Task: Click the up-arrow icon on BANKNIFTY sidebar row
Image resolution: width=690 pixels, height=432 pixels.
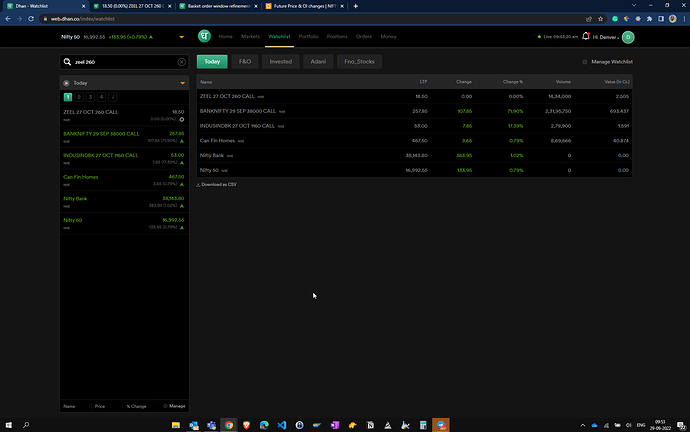Action: tap(182, 141)
